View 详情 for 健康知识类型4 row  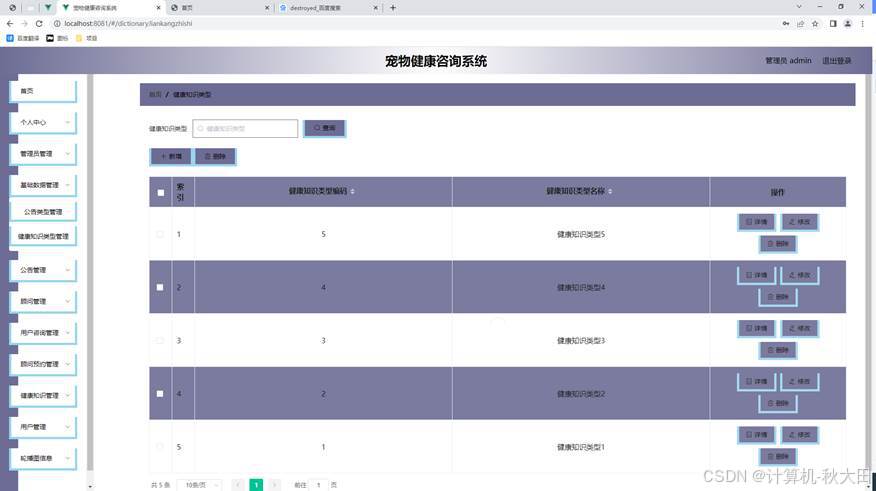[756, 275]
